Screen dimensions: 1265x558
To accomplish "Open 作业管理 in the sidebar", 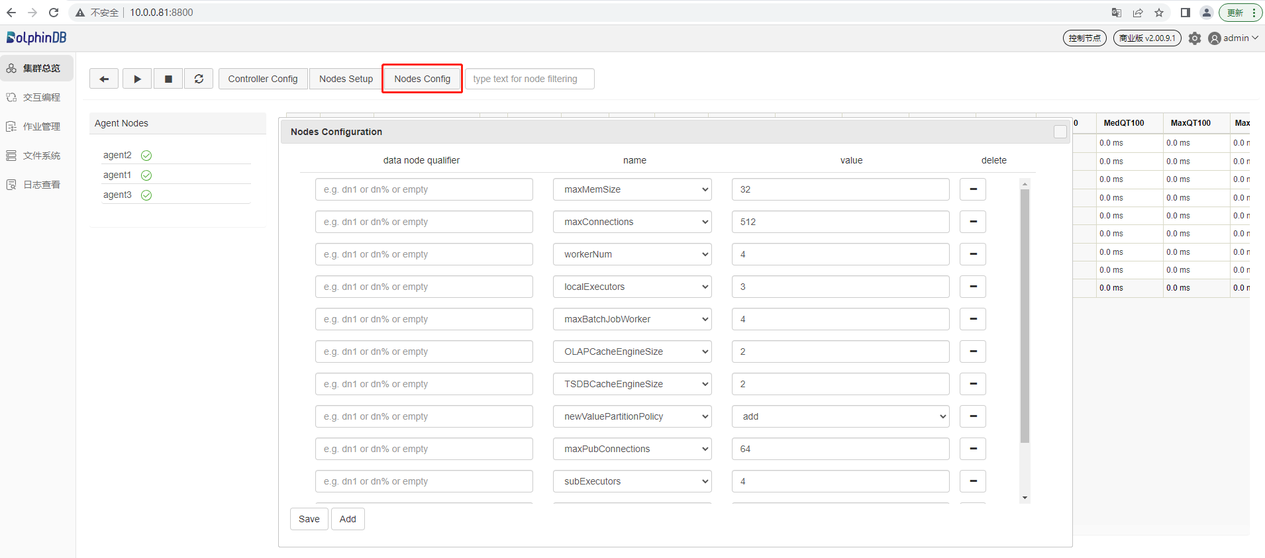I will (41, 127).
